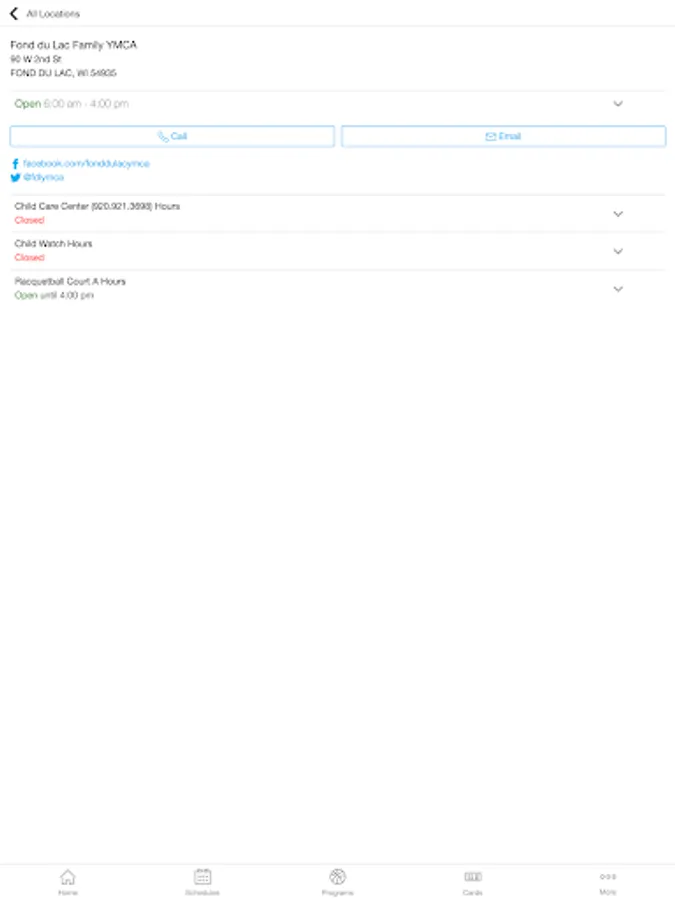Open the Home tab
Viewport: 675px width, 900px height.
point(68,882)
